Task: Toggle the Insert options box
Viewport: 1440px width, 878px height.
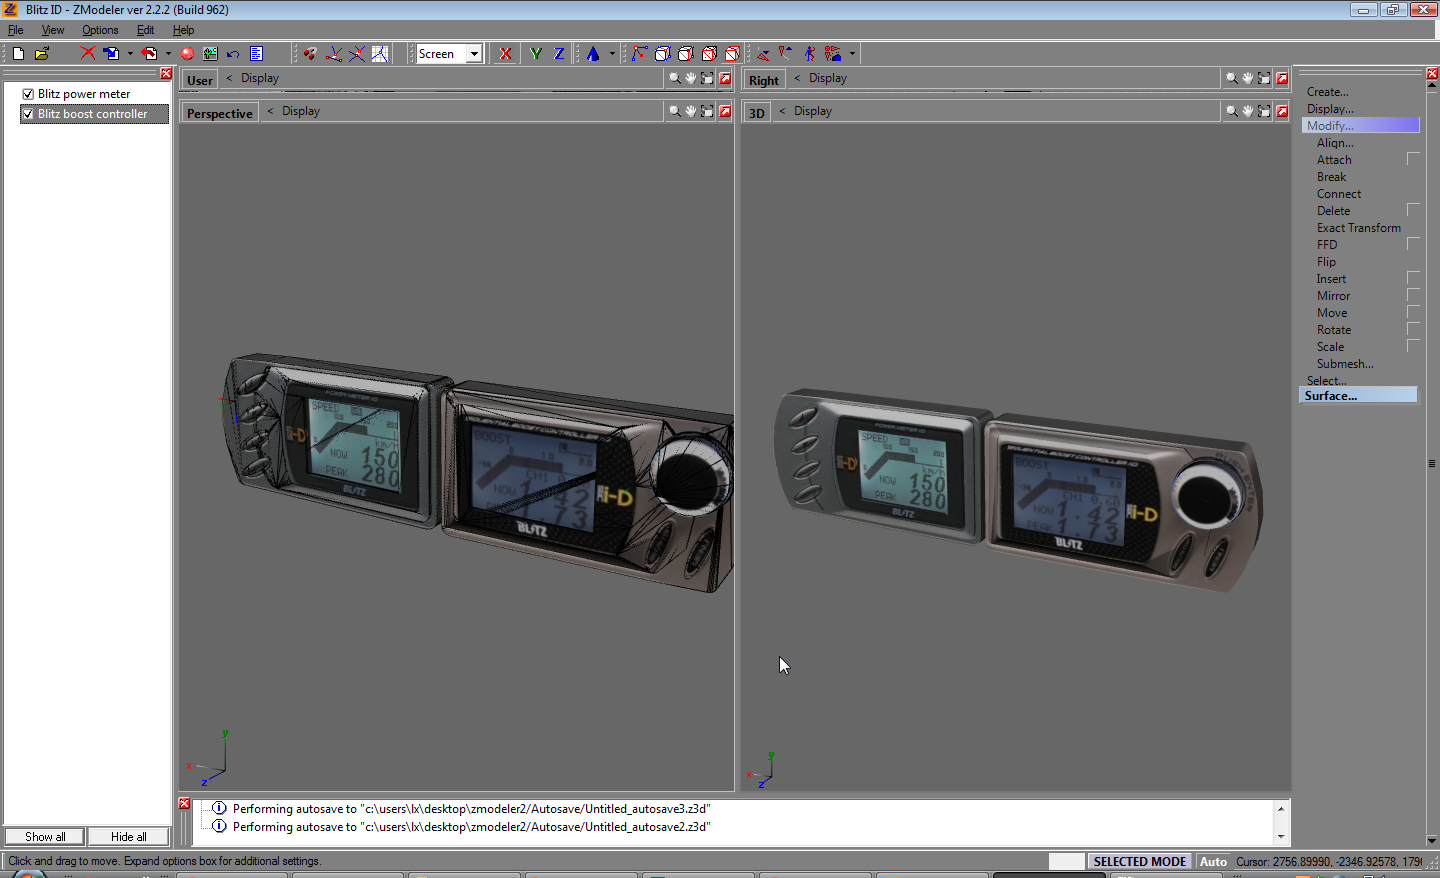Action: click(1413, 278)
